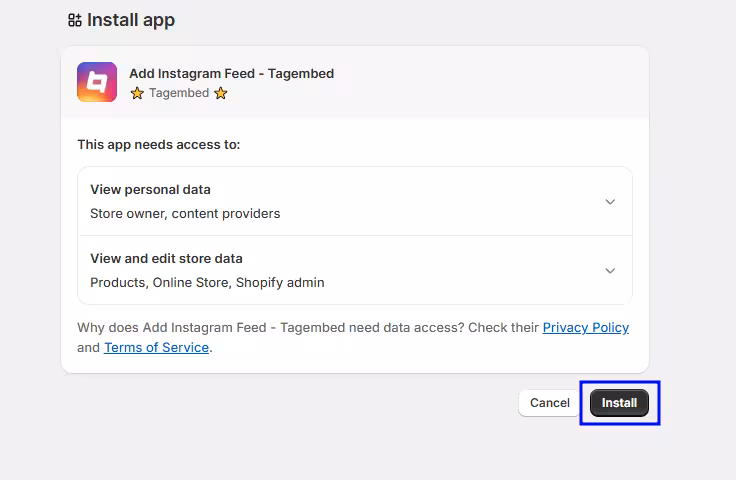Click the Install app grid icon
Screen dimensions: 736x480
click(75, 20)
